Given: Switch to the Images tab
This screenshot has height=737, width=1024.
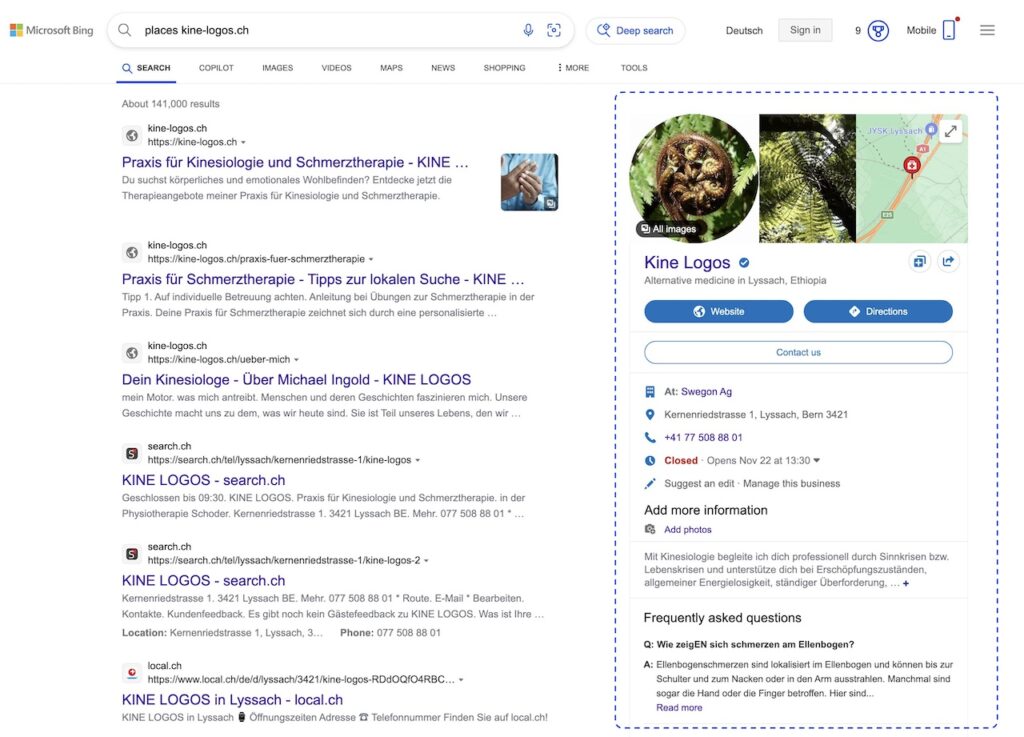Looking at the screenshot, I should (278, 68).
